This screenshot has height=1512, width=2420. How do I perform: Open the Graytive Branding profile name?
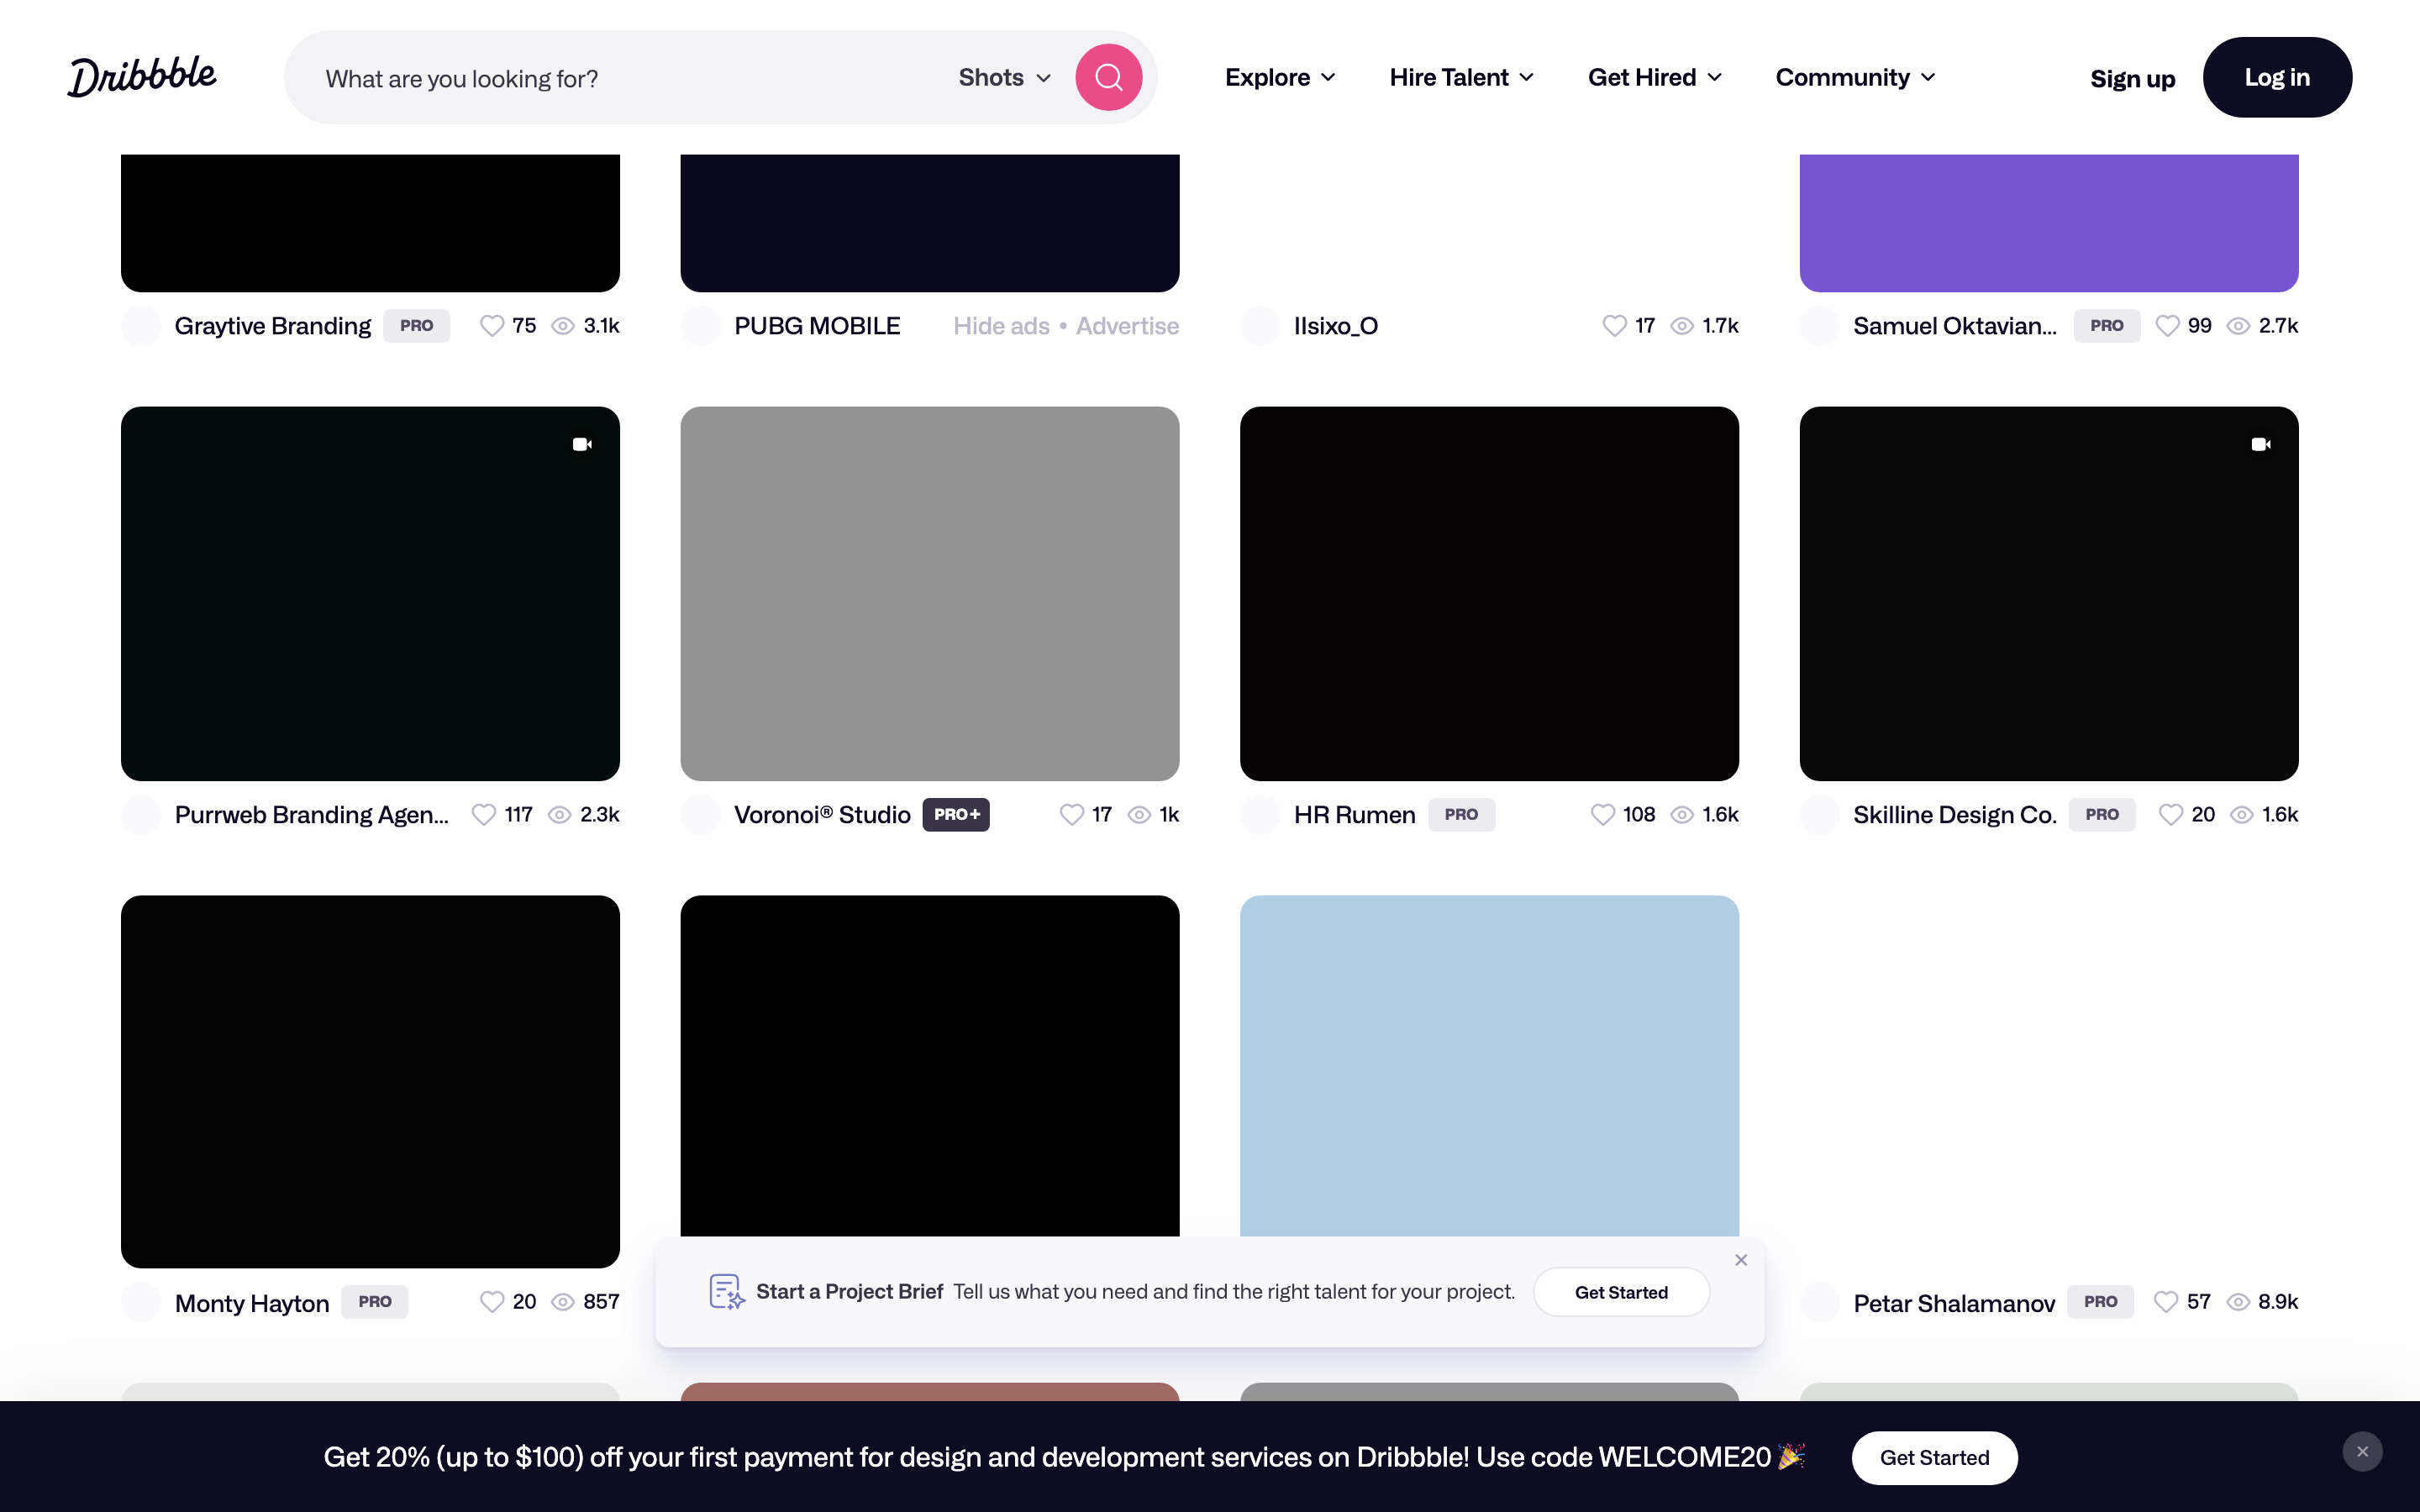pyautogui.click(x=272, y=326)
